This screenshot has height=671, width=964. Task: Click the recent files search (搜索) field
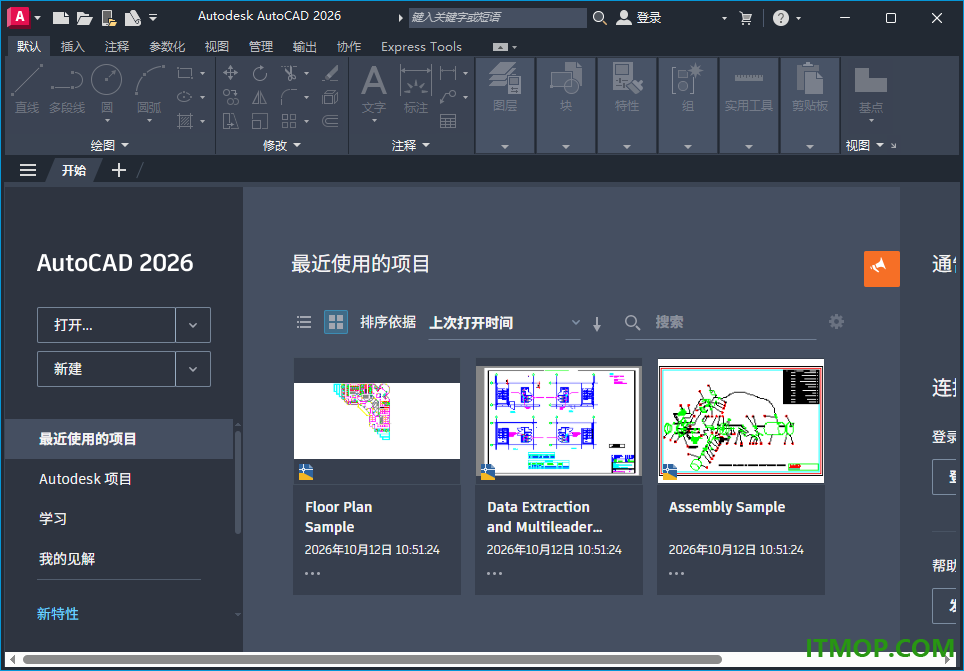pyautogui.click(x=721, y=323)
